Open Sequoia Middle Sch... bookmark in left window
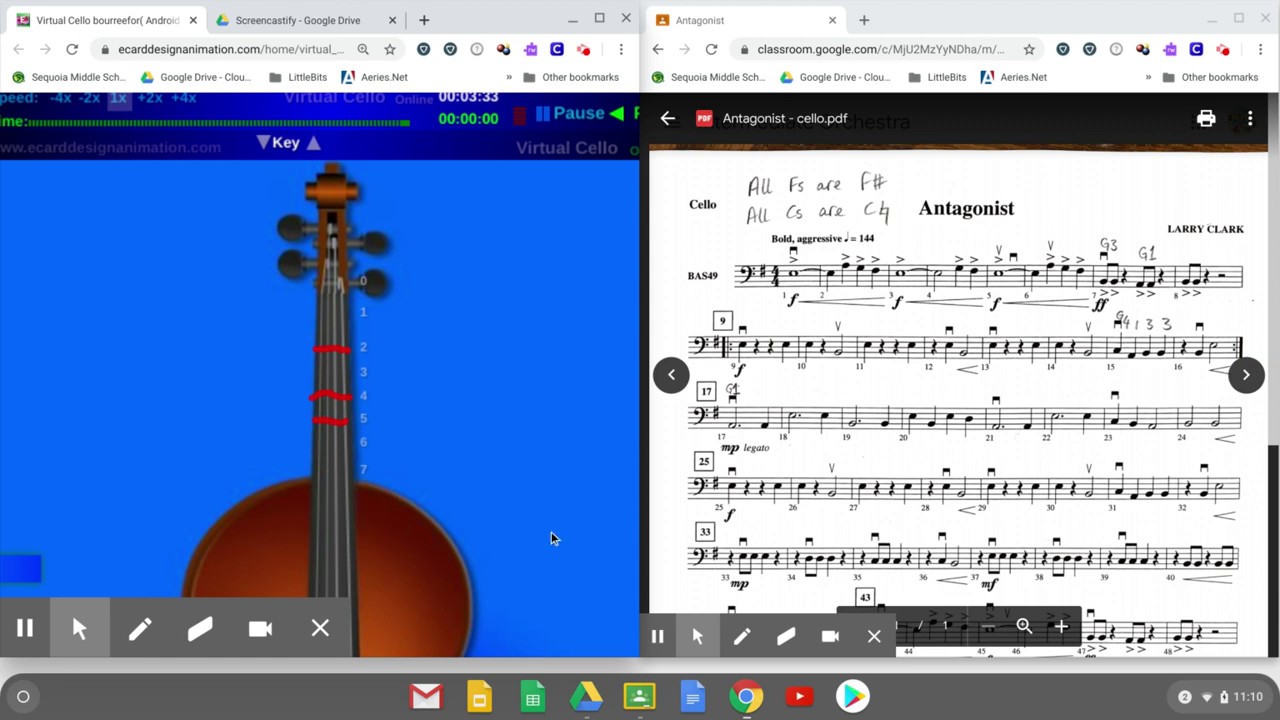The height and width of the screenshot is (720, 1280). [68, 77]
